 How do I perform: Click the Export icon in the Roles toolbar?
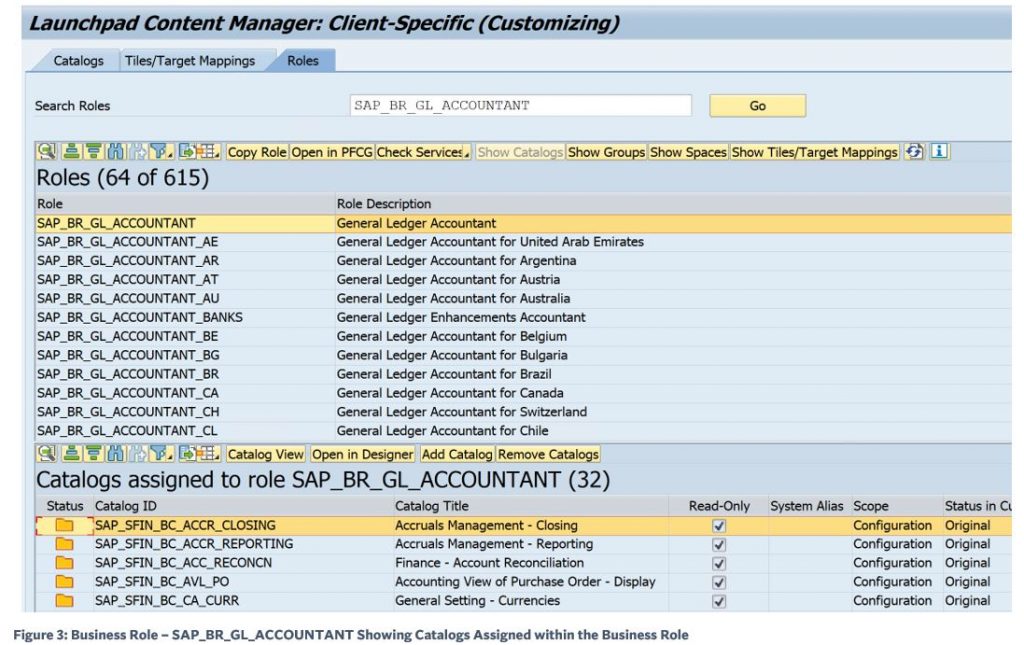187,151
